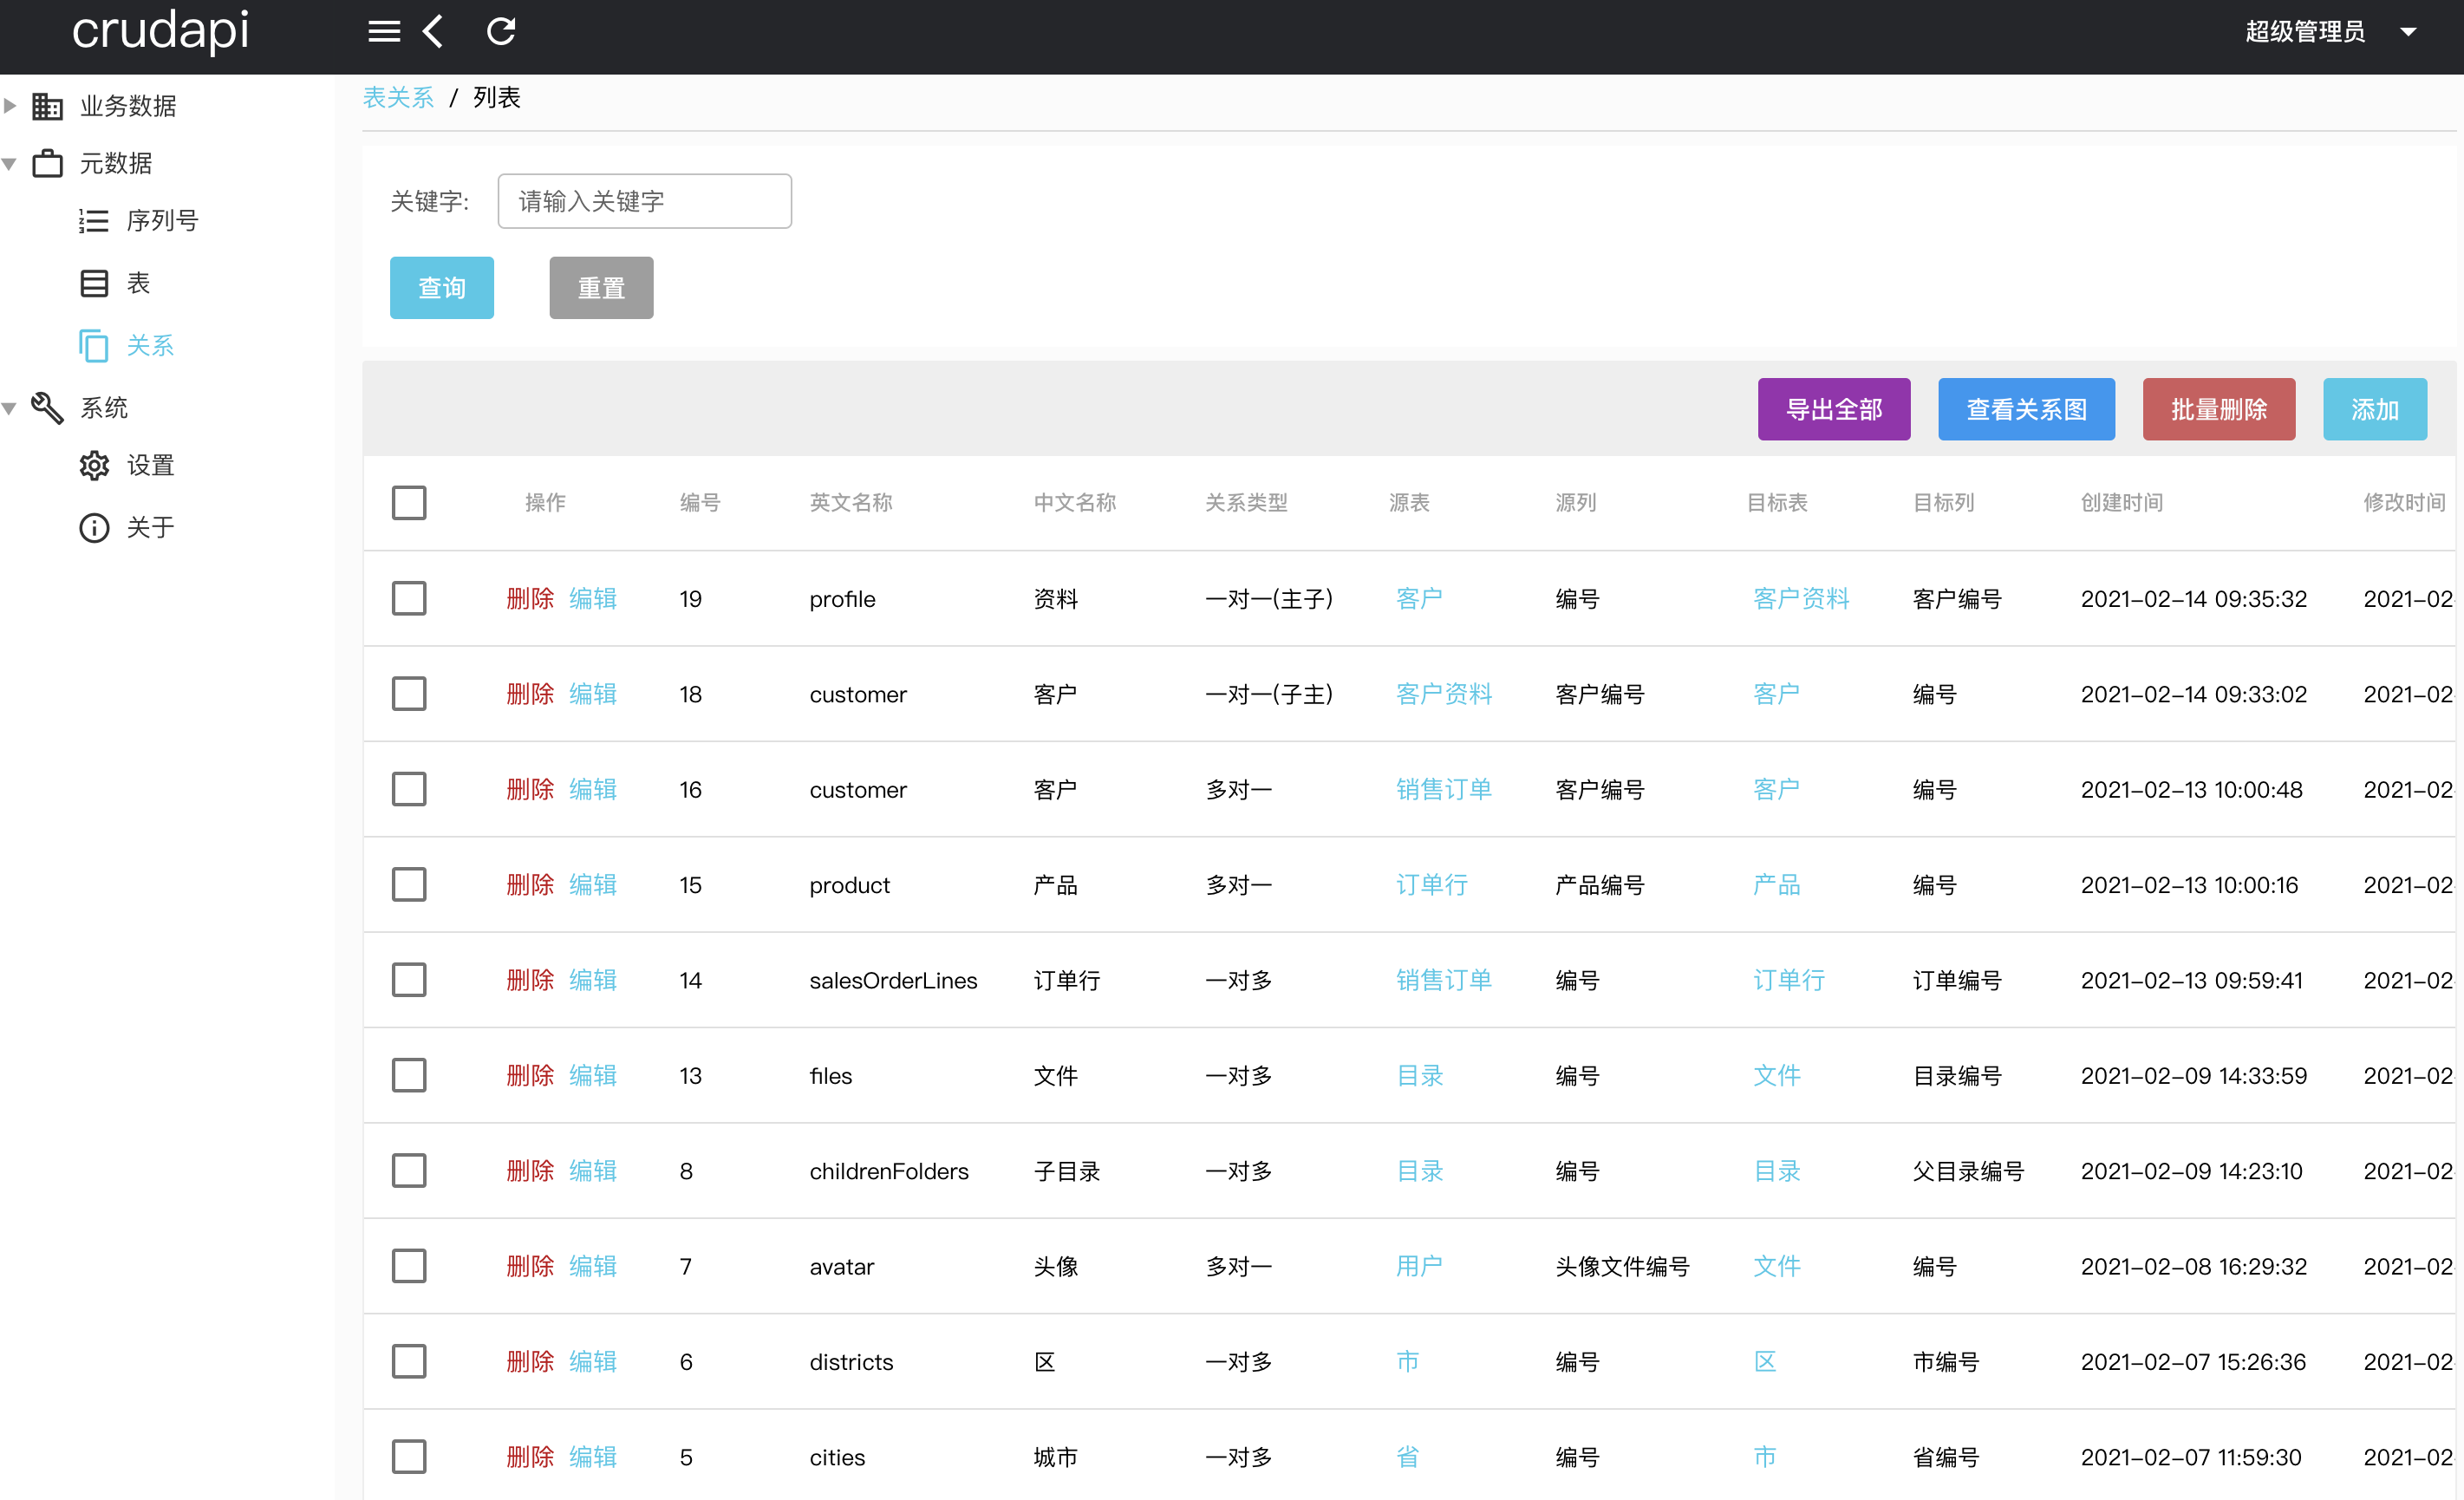Click the keyword input field
2464x1500 pixels.
(644, 200)
